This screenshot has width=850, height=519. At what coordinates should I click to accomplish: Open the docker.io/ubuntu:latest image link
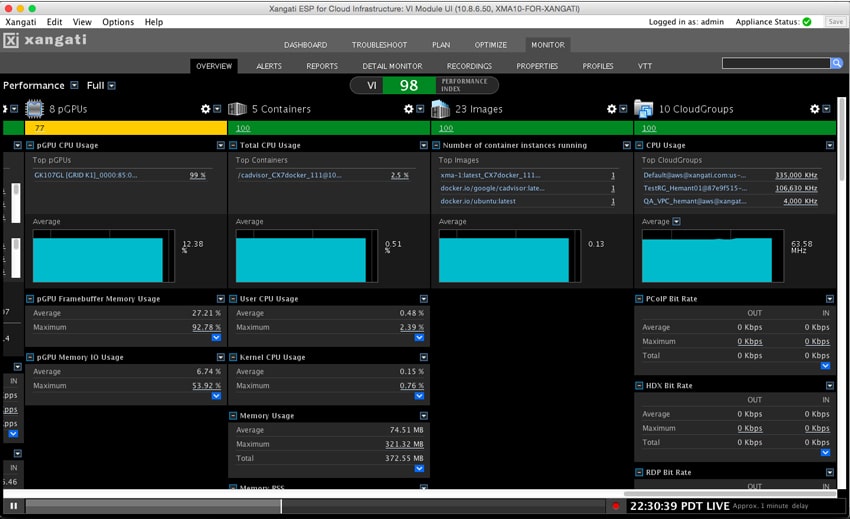(478, 201)
